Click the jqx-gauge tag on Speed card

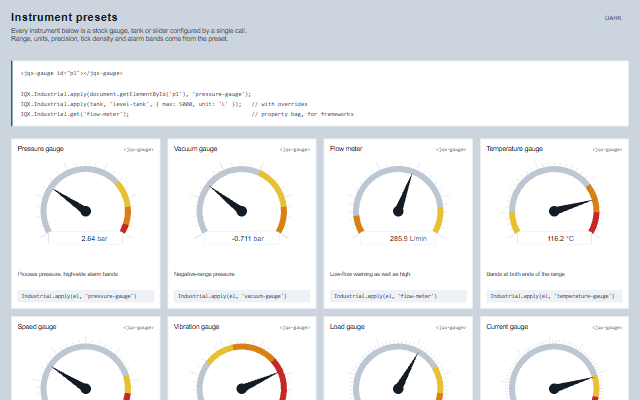139,328
